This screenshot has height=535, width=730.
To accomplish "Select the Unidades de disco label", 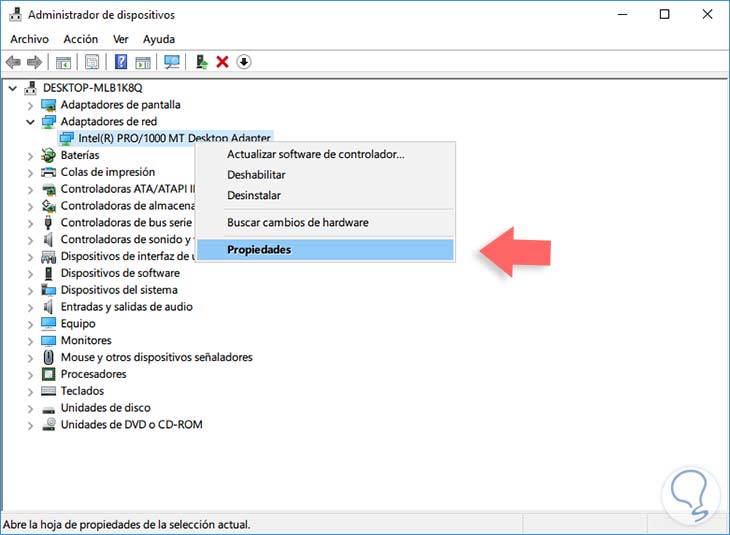I will click(106, 407).
